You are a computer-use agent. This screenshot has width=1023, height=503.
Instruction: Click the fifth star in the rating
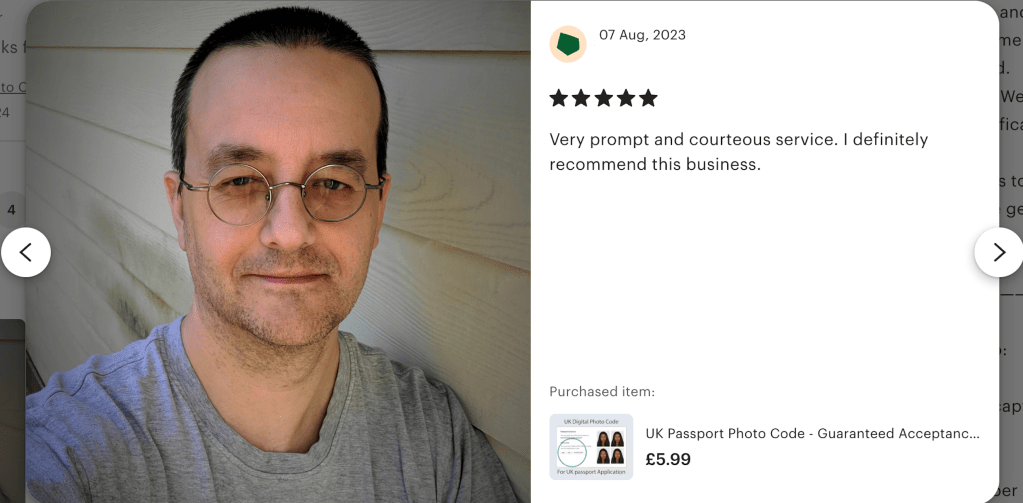tap(648, 99)
